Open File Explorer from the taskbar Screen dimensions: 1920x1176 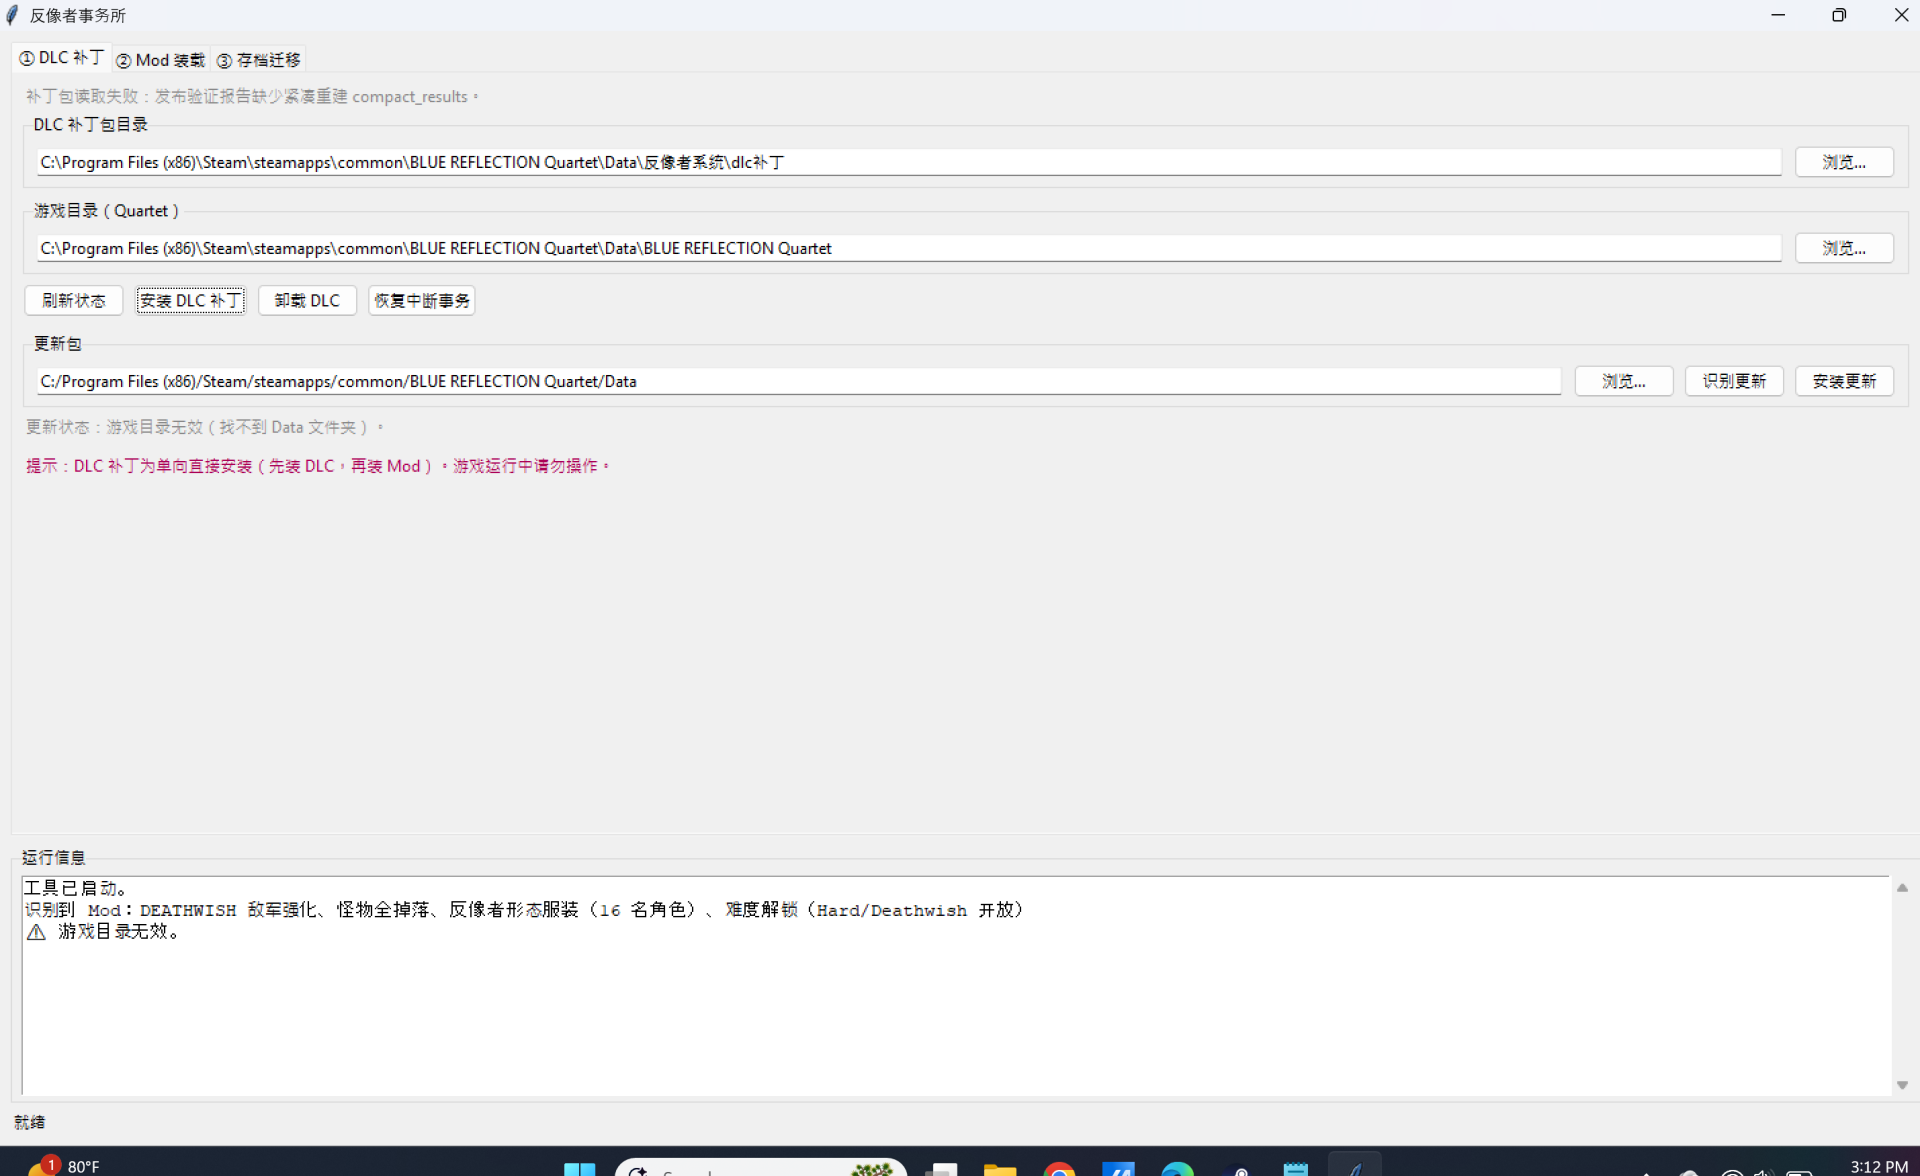(999, 1168)
